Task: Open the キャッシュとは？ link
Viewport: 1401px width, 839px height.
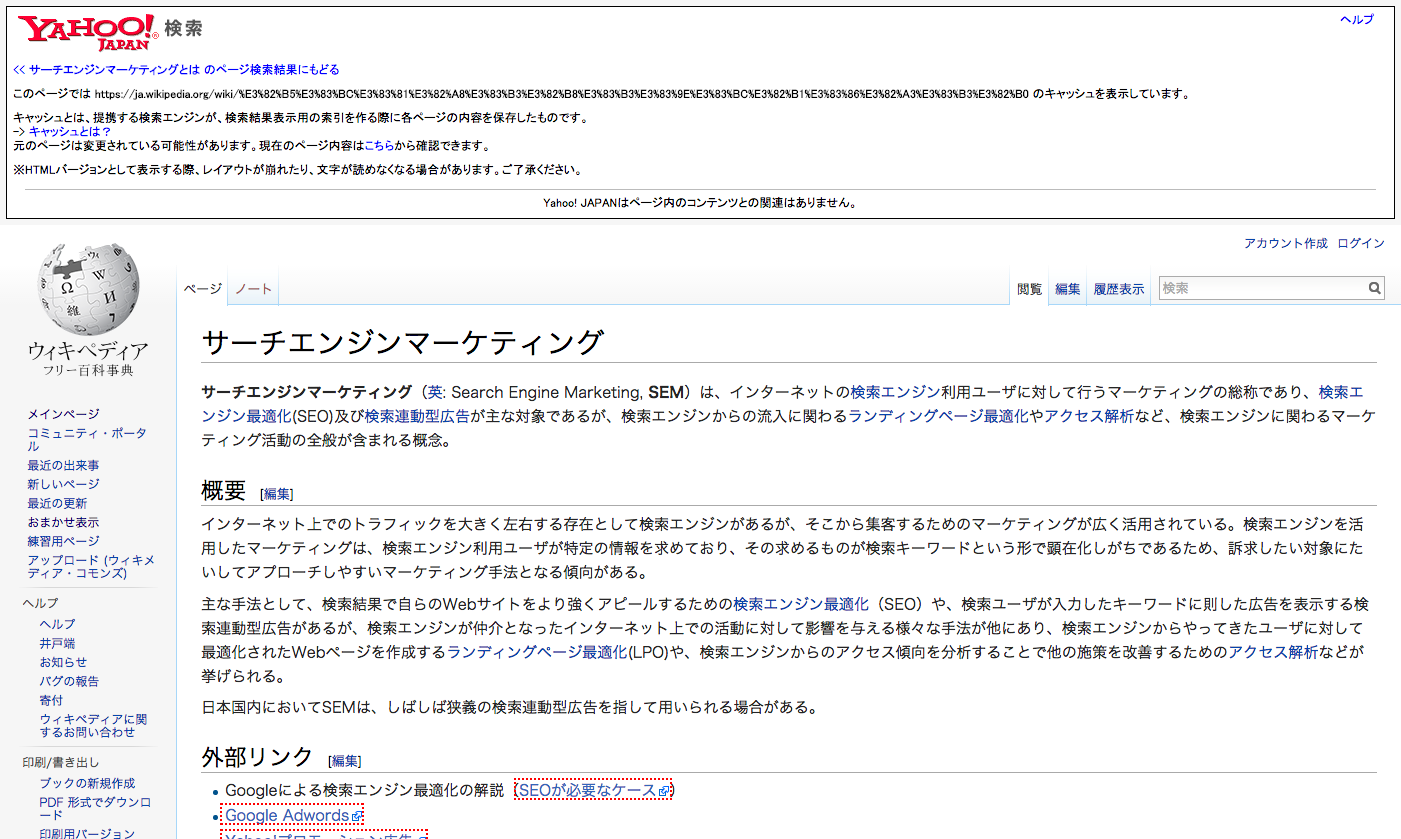Action: tap(70, 131)
